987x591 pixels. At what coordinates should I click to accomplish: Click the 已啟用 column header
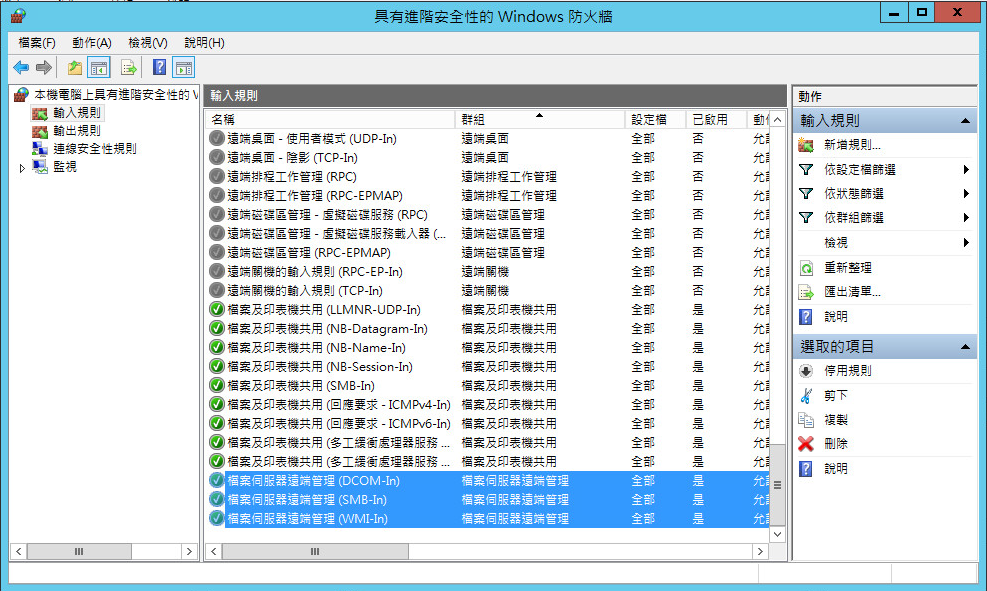coord(716,120)
